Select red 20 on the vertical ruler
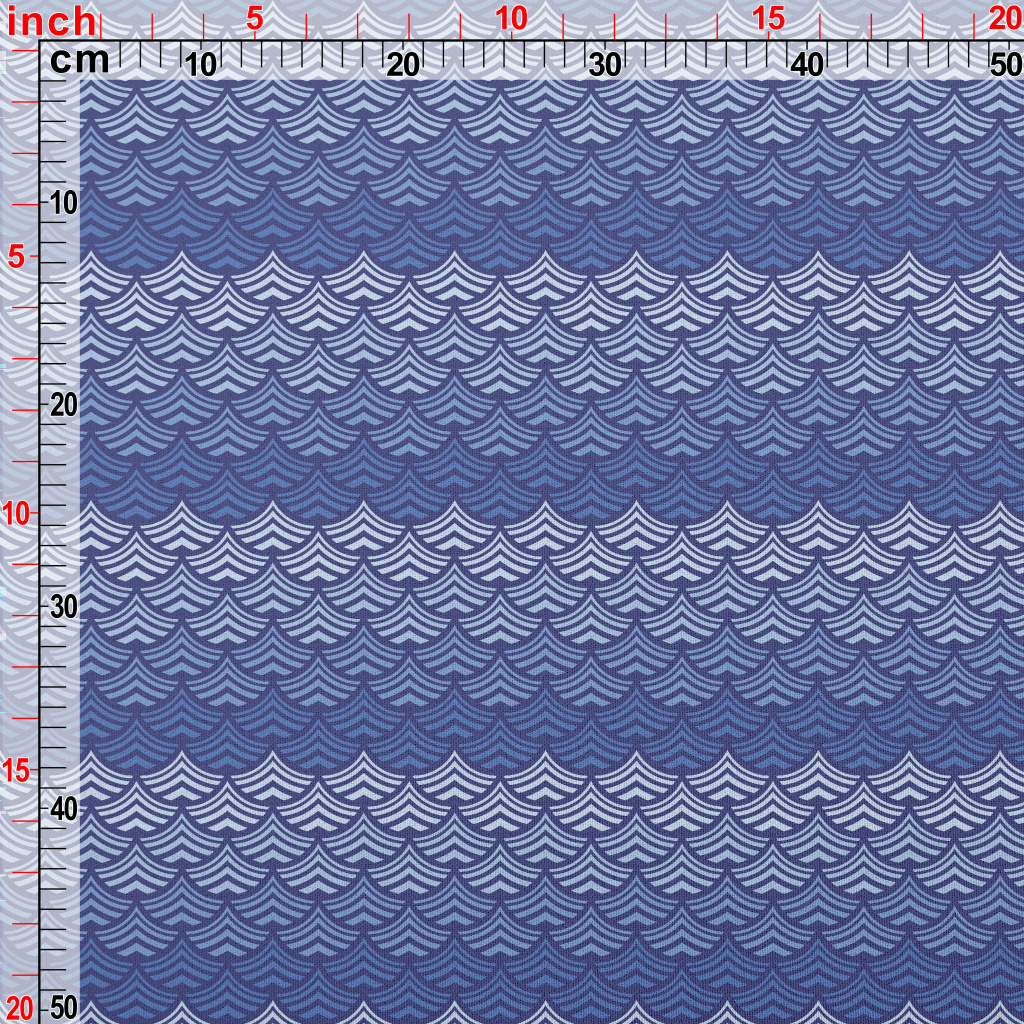Viewport: 1024px width, 1024px height. click(x=19, y=1007)
